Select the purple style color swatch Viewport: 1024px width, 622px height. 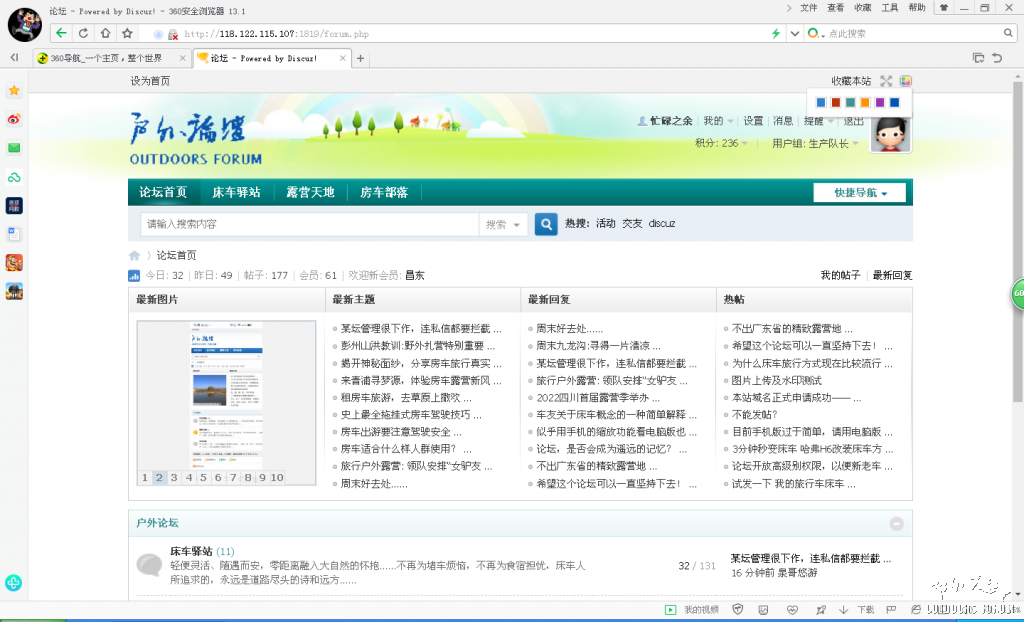tap(880, 103)
